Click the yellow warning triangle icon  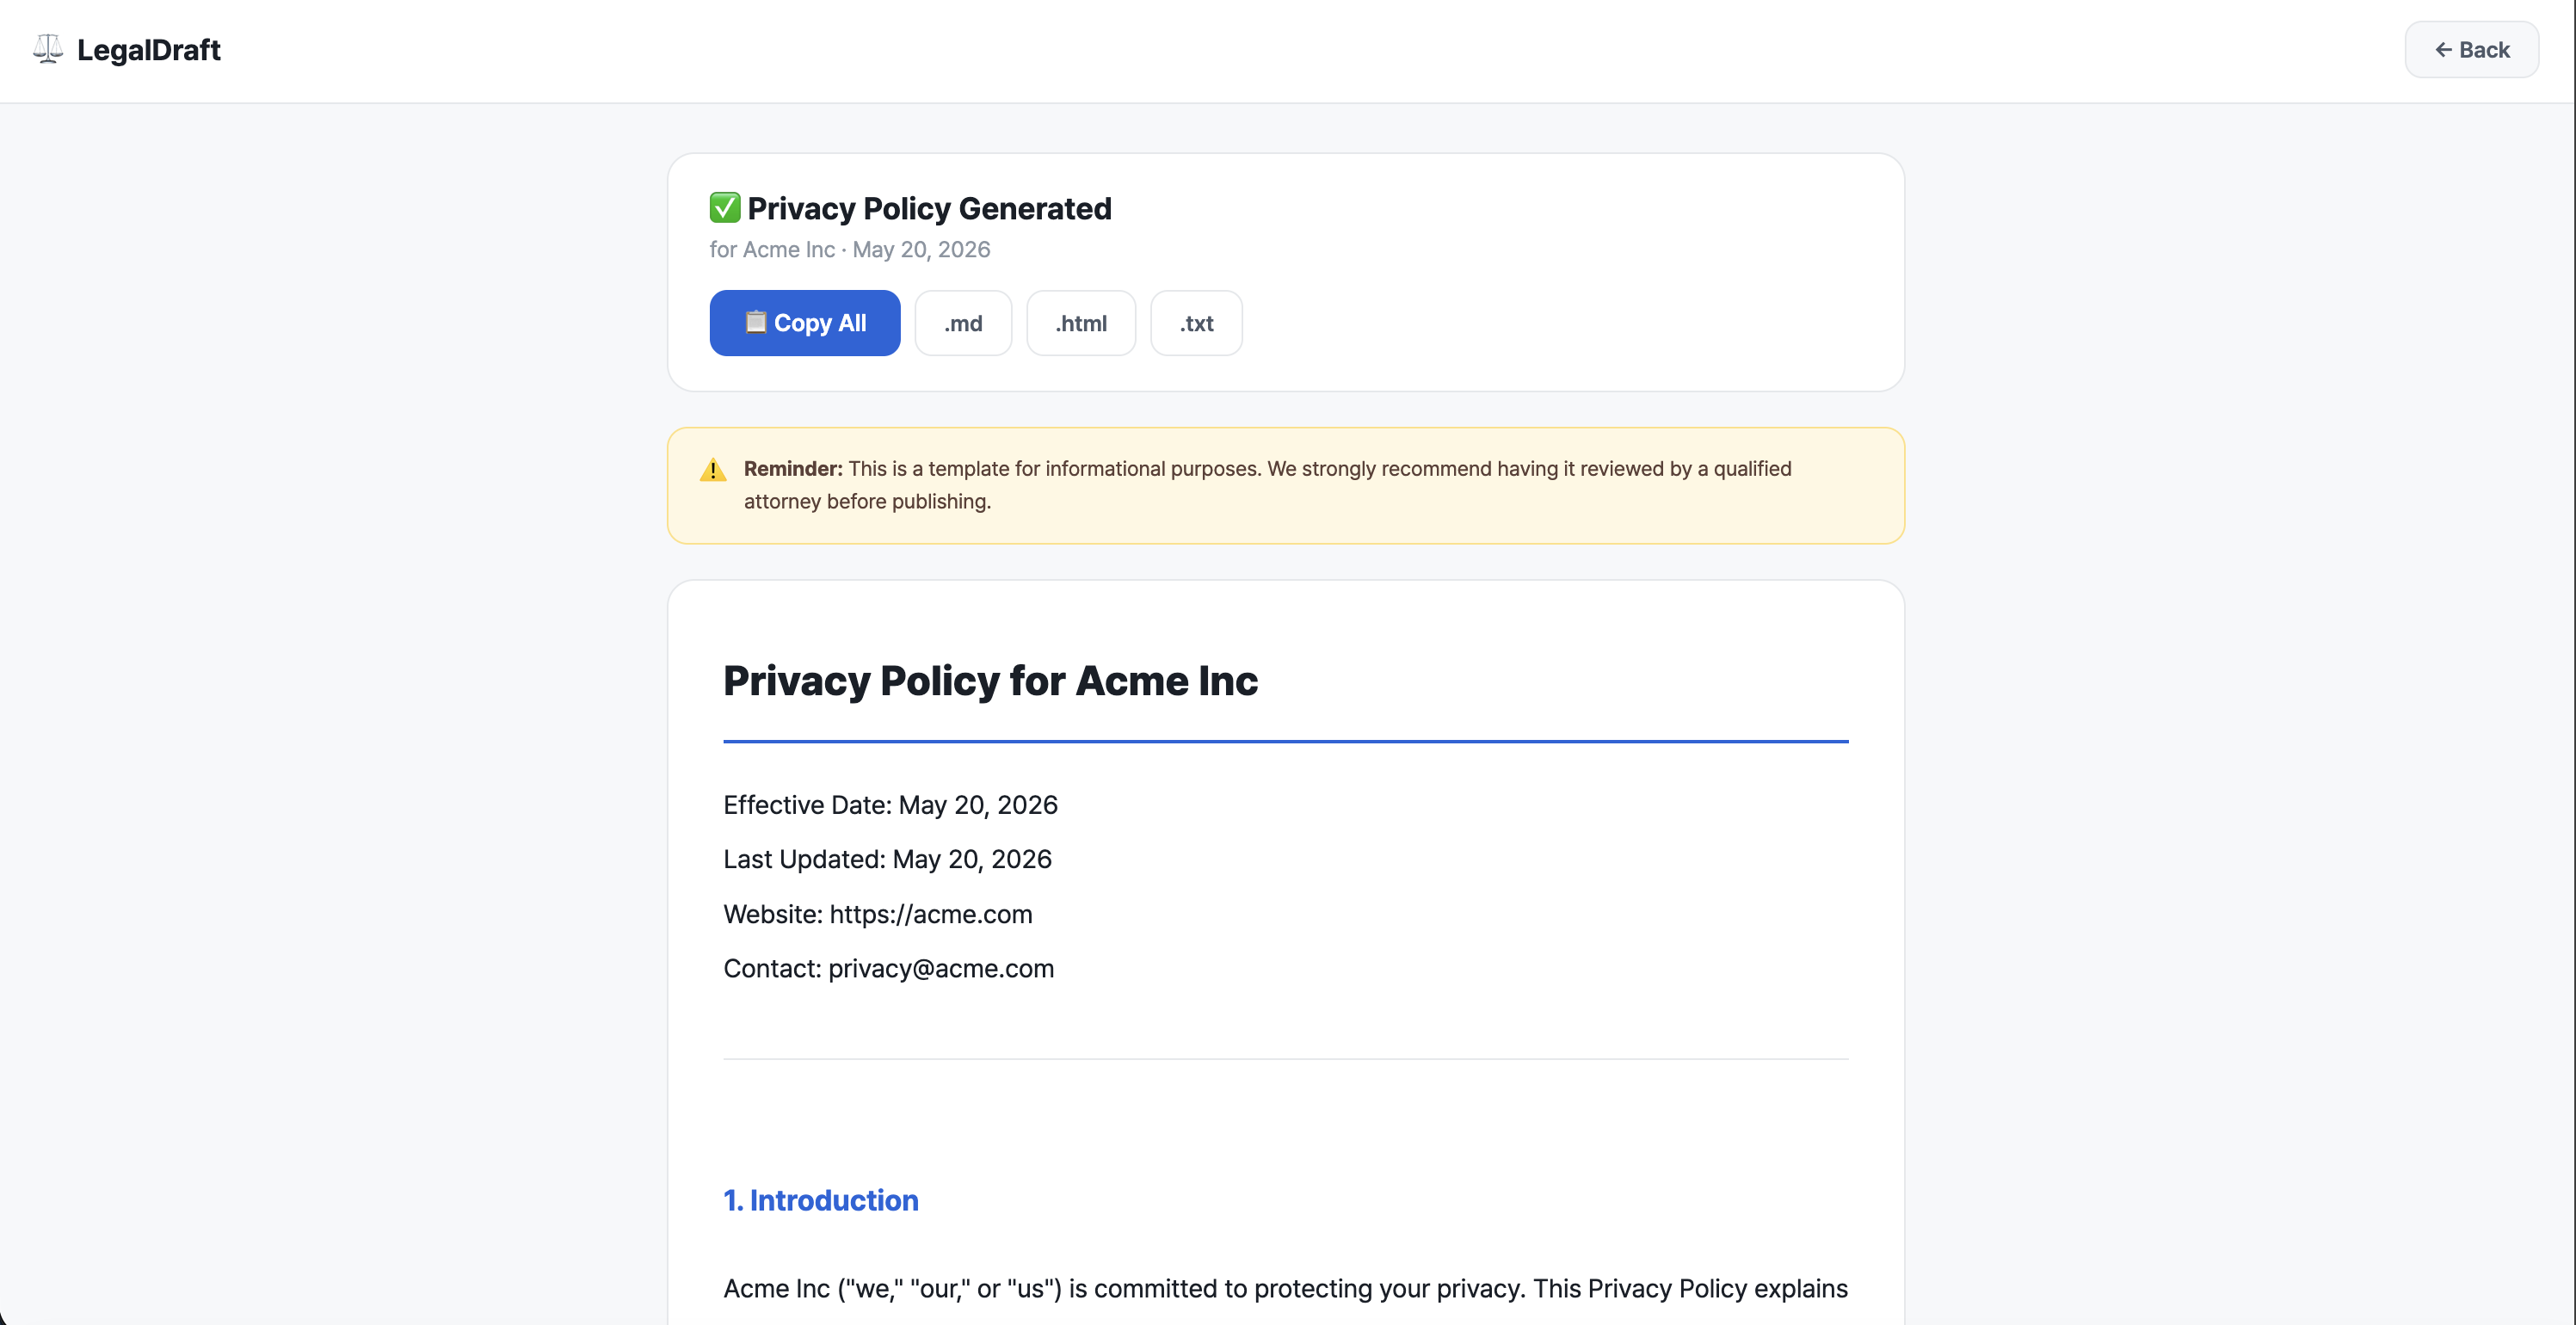click(x=713, y=470)
